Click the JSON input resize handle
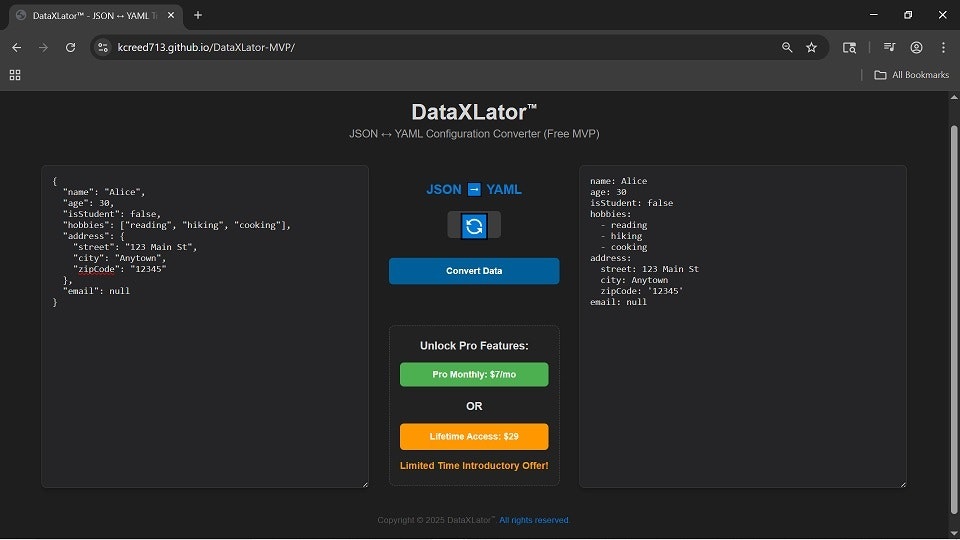 366,484
